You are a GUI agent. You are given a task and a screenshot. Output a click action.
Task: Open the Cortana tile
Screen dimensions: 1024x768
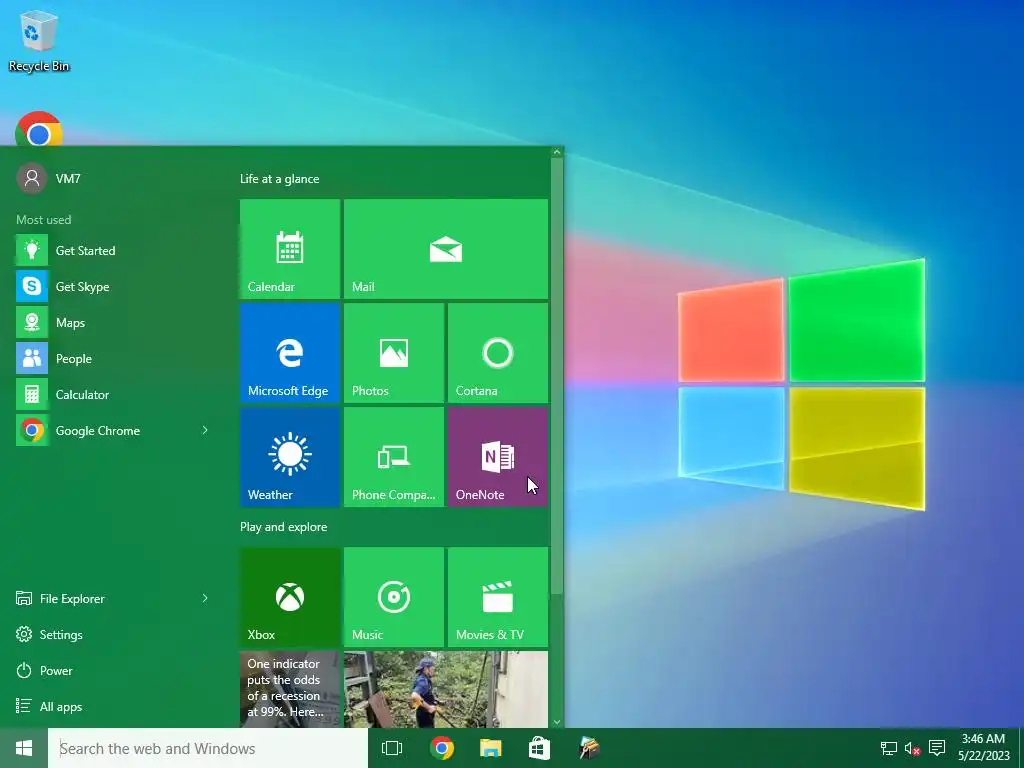point(498,353)
